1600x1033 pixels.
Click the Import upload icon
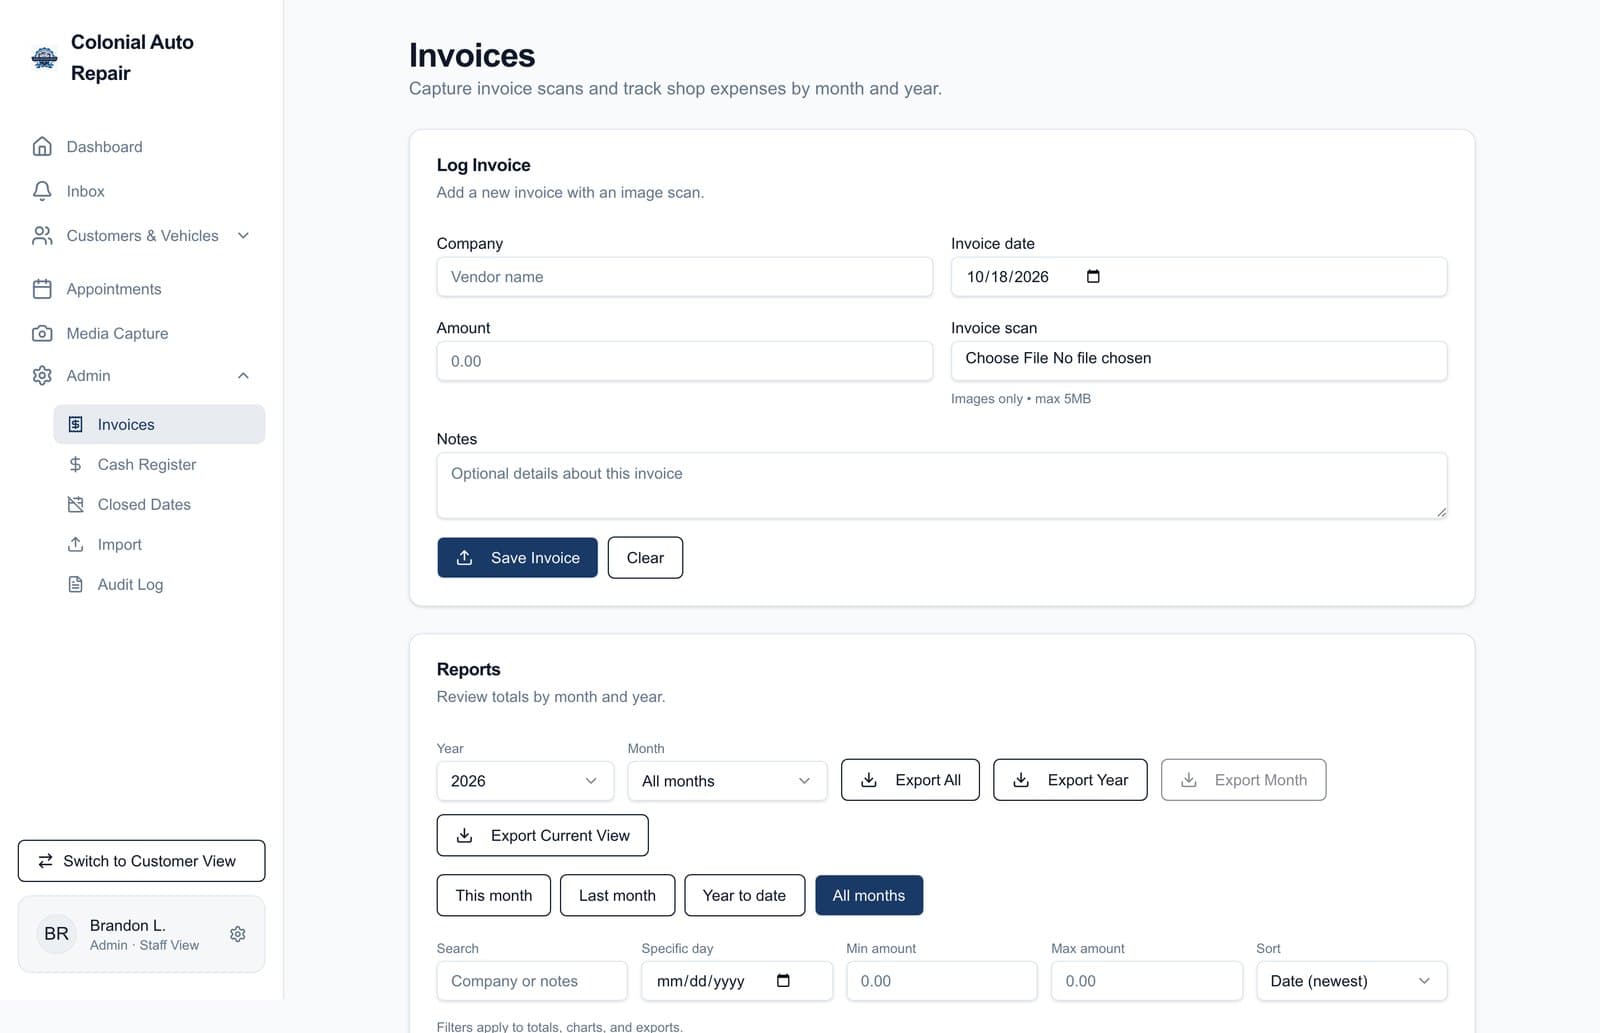click(x=75, y=545)
